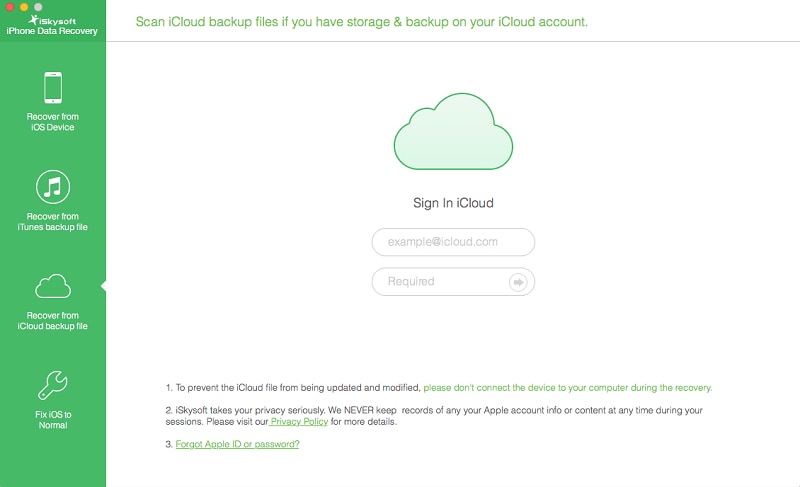Minimize window using yellow button

(23, 7)
